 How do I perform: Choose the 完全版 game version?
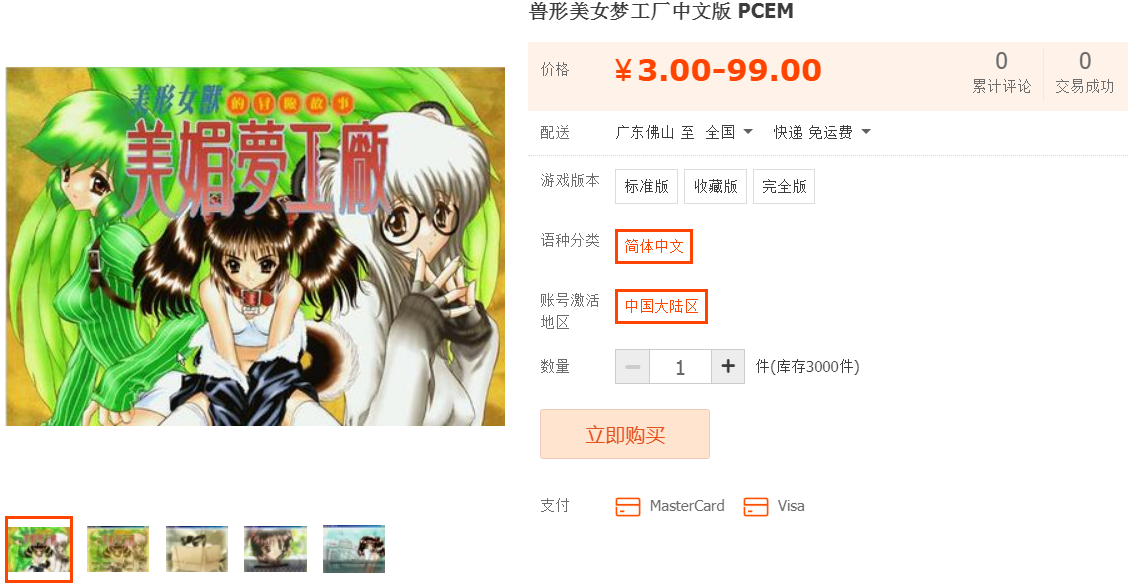784,186
